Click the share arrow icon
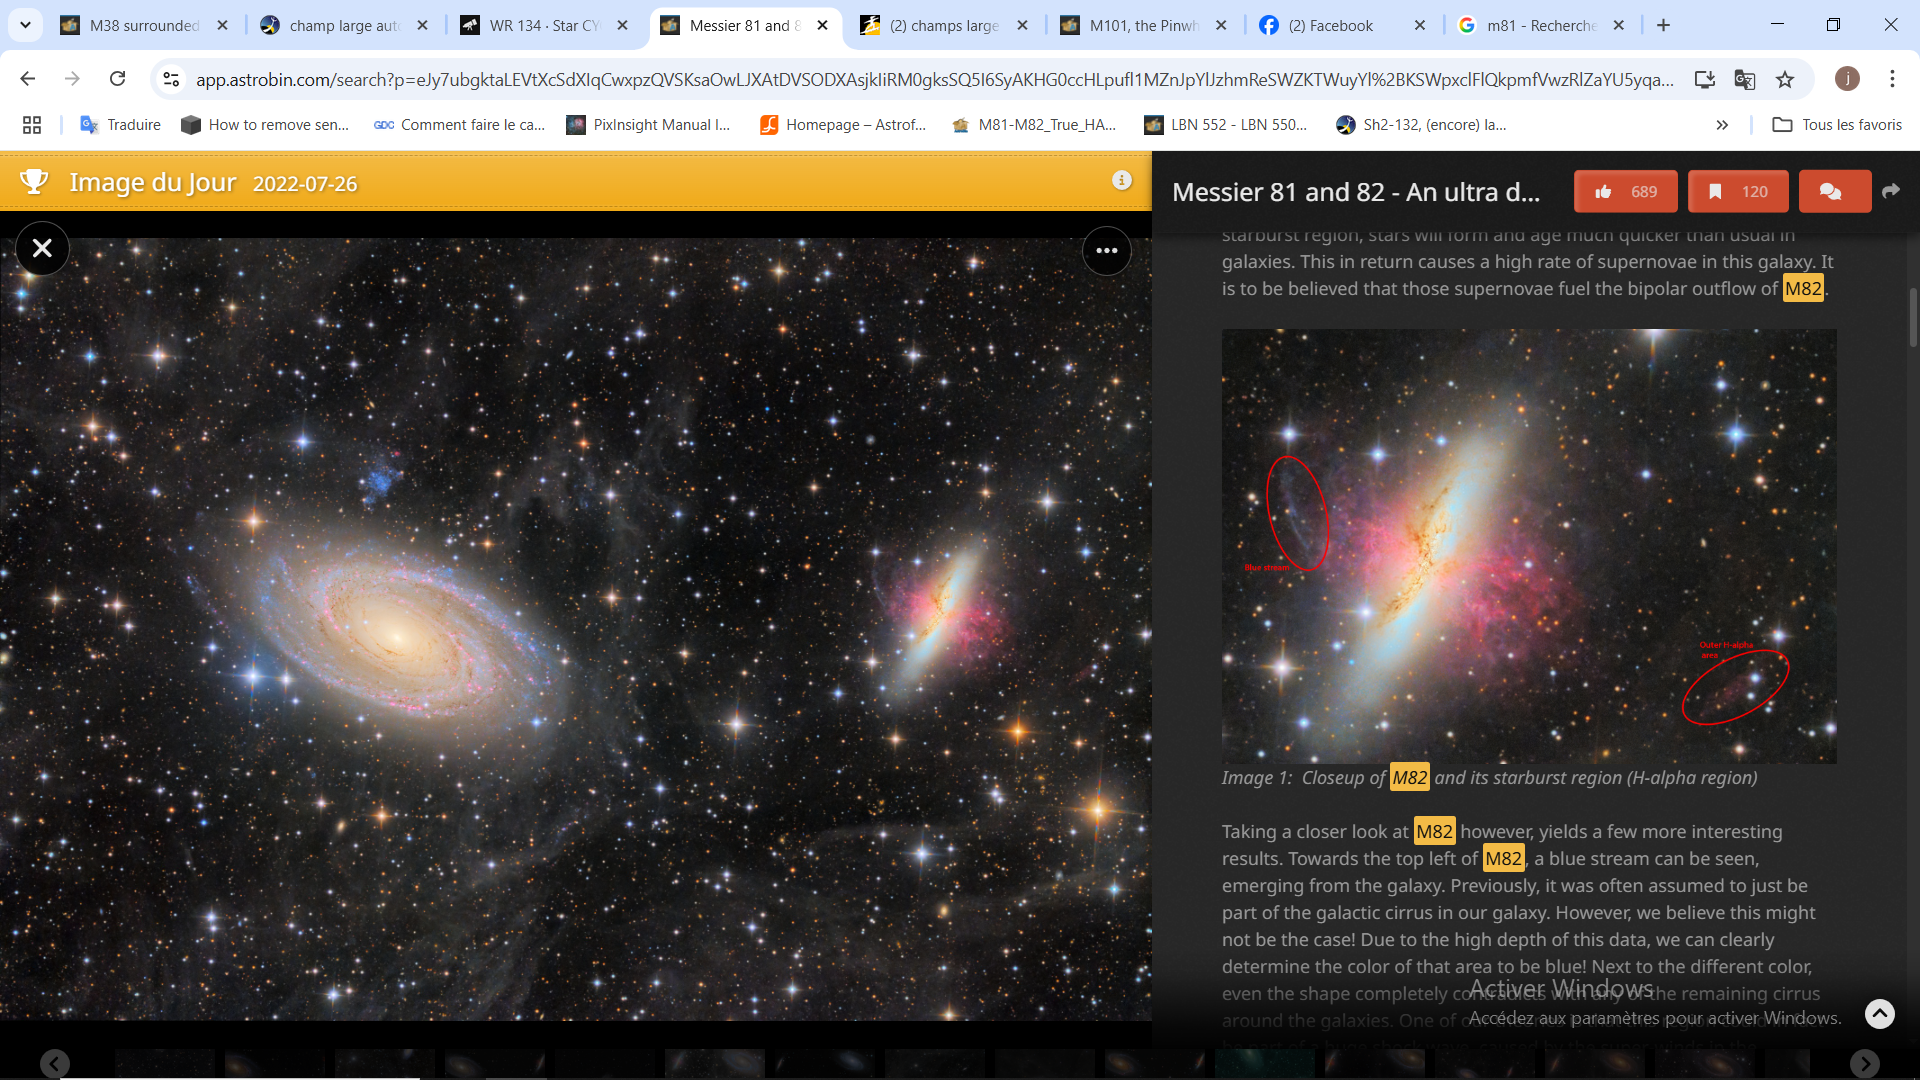The width and height of the screenshot is (1920, 1080). [1890, 191]
